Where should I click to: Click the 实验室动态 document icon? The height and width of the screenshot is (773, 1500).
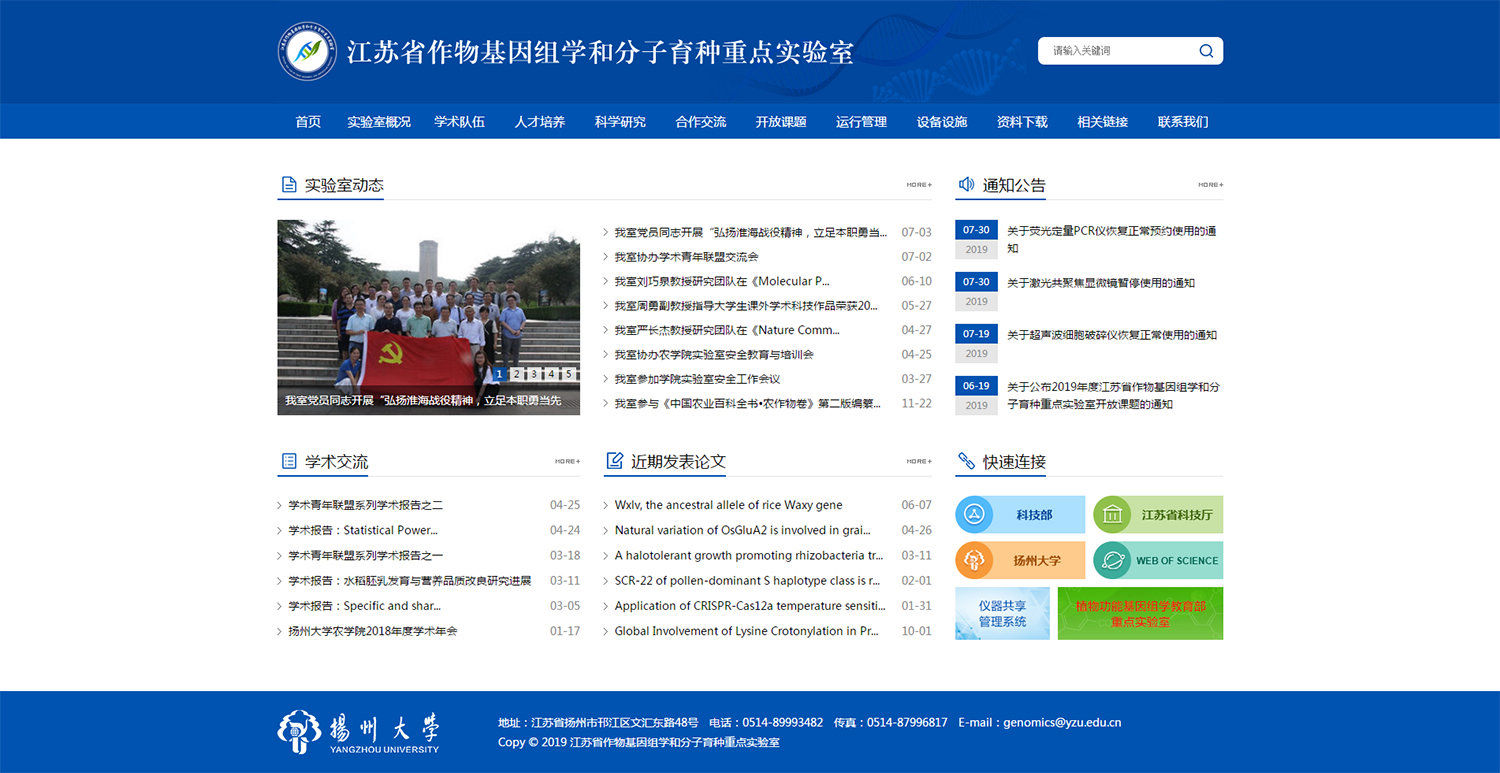(x=289, y=184)
